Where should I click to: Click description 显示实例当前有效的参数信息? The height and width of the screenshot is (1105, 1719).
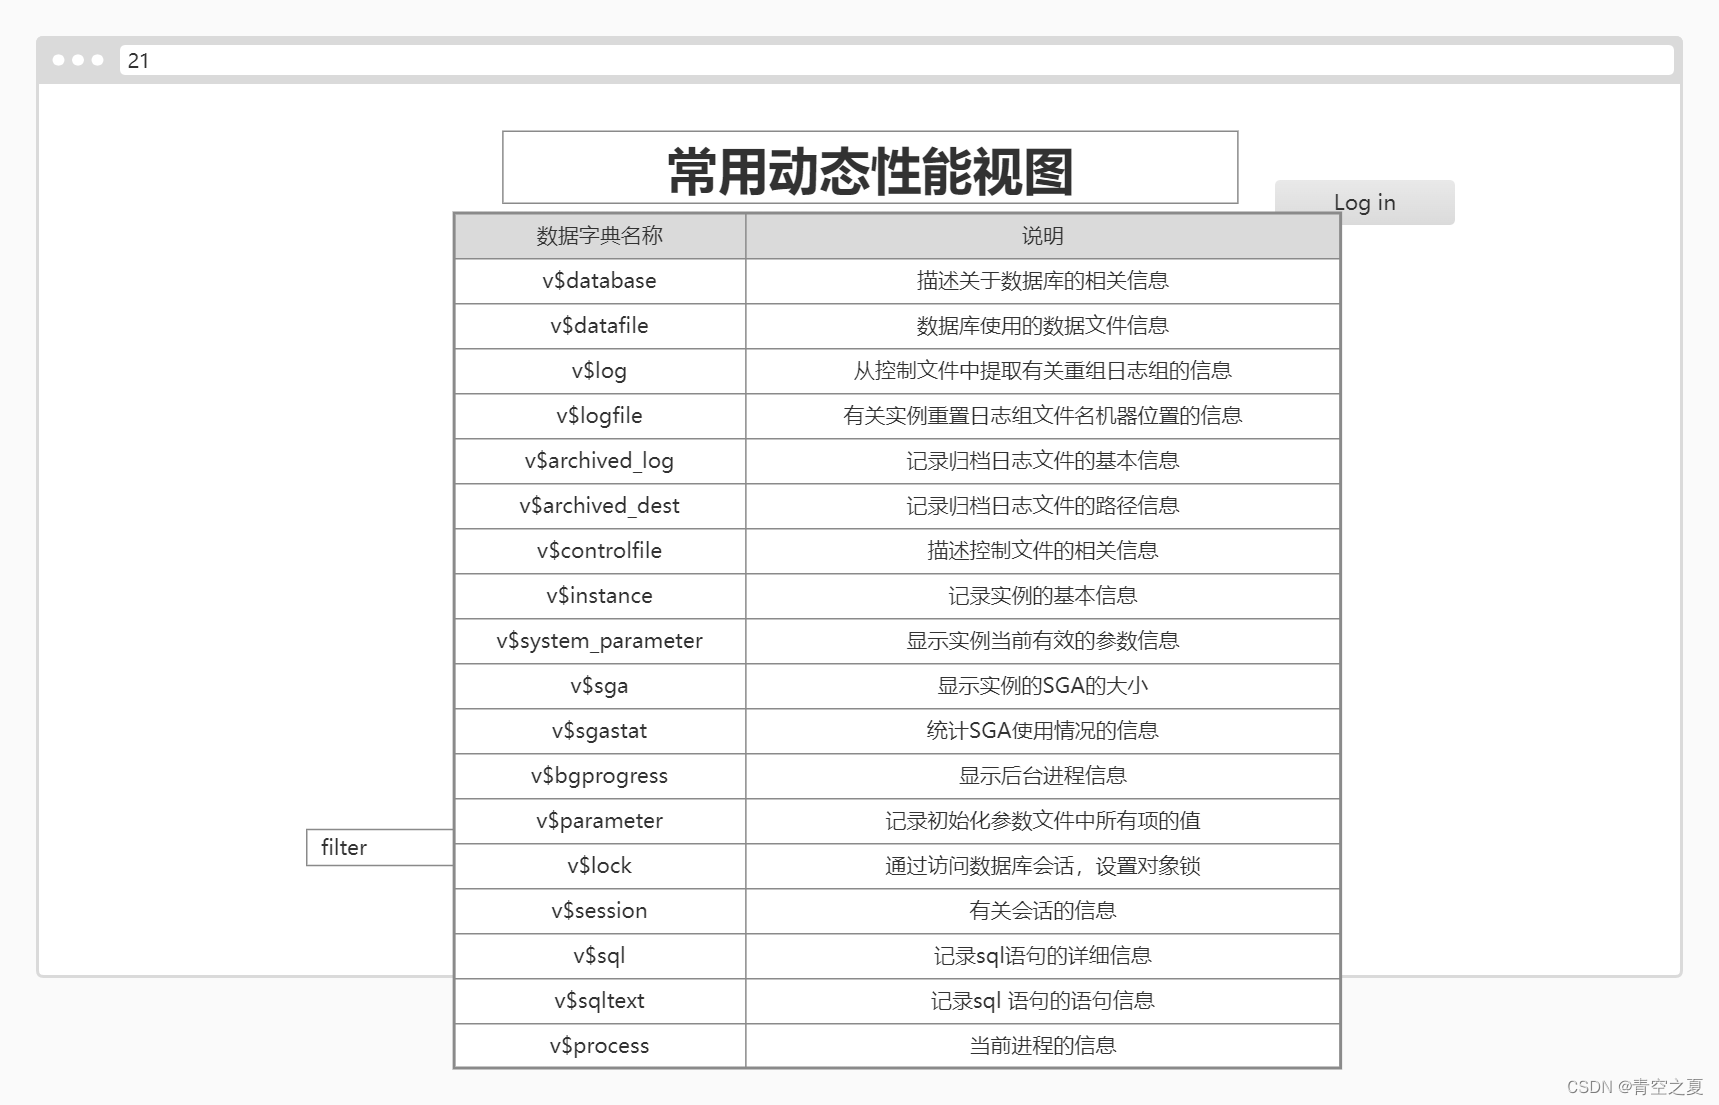click(x=1043, y=641)
